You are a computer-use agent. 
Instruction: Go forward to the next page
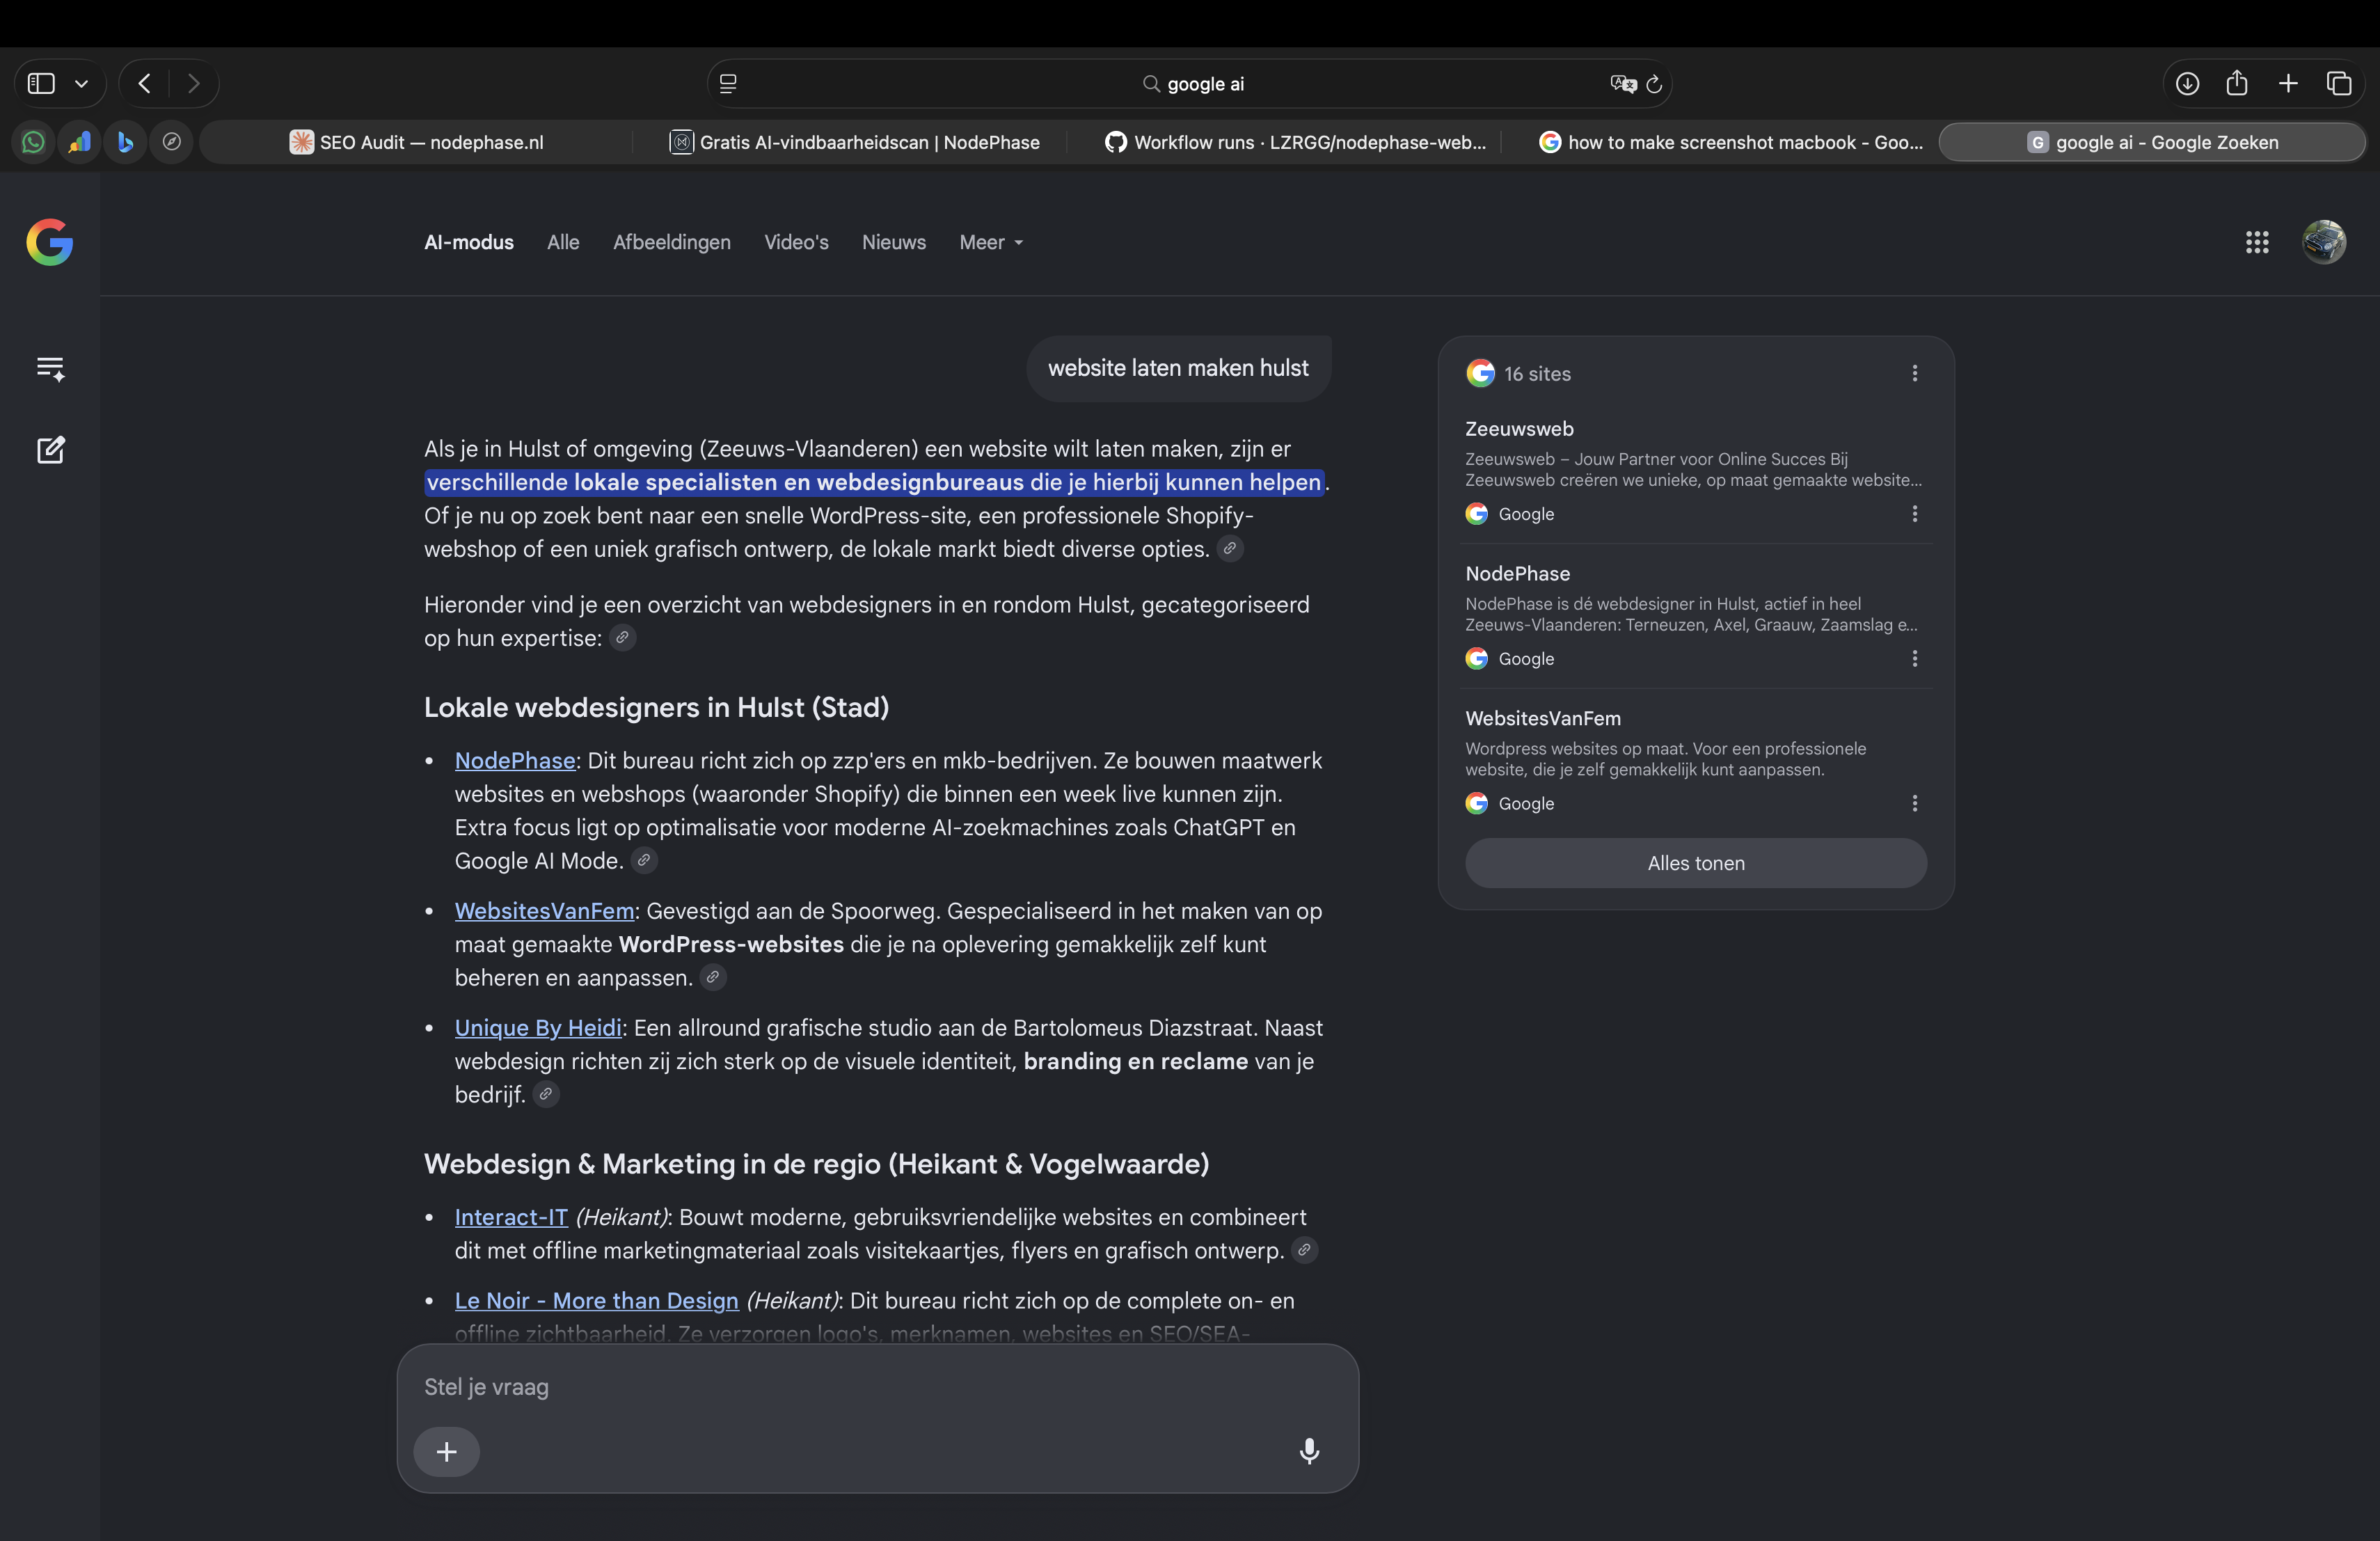pyautogui.click(x=194, y=84)
